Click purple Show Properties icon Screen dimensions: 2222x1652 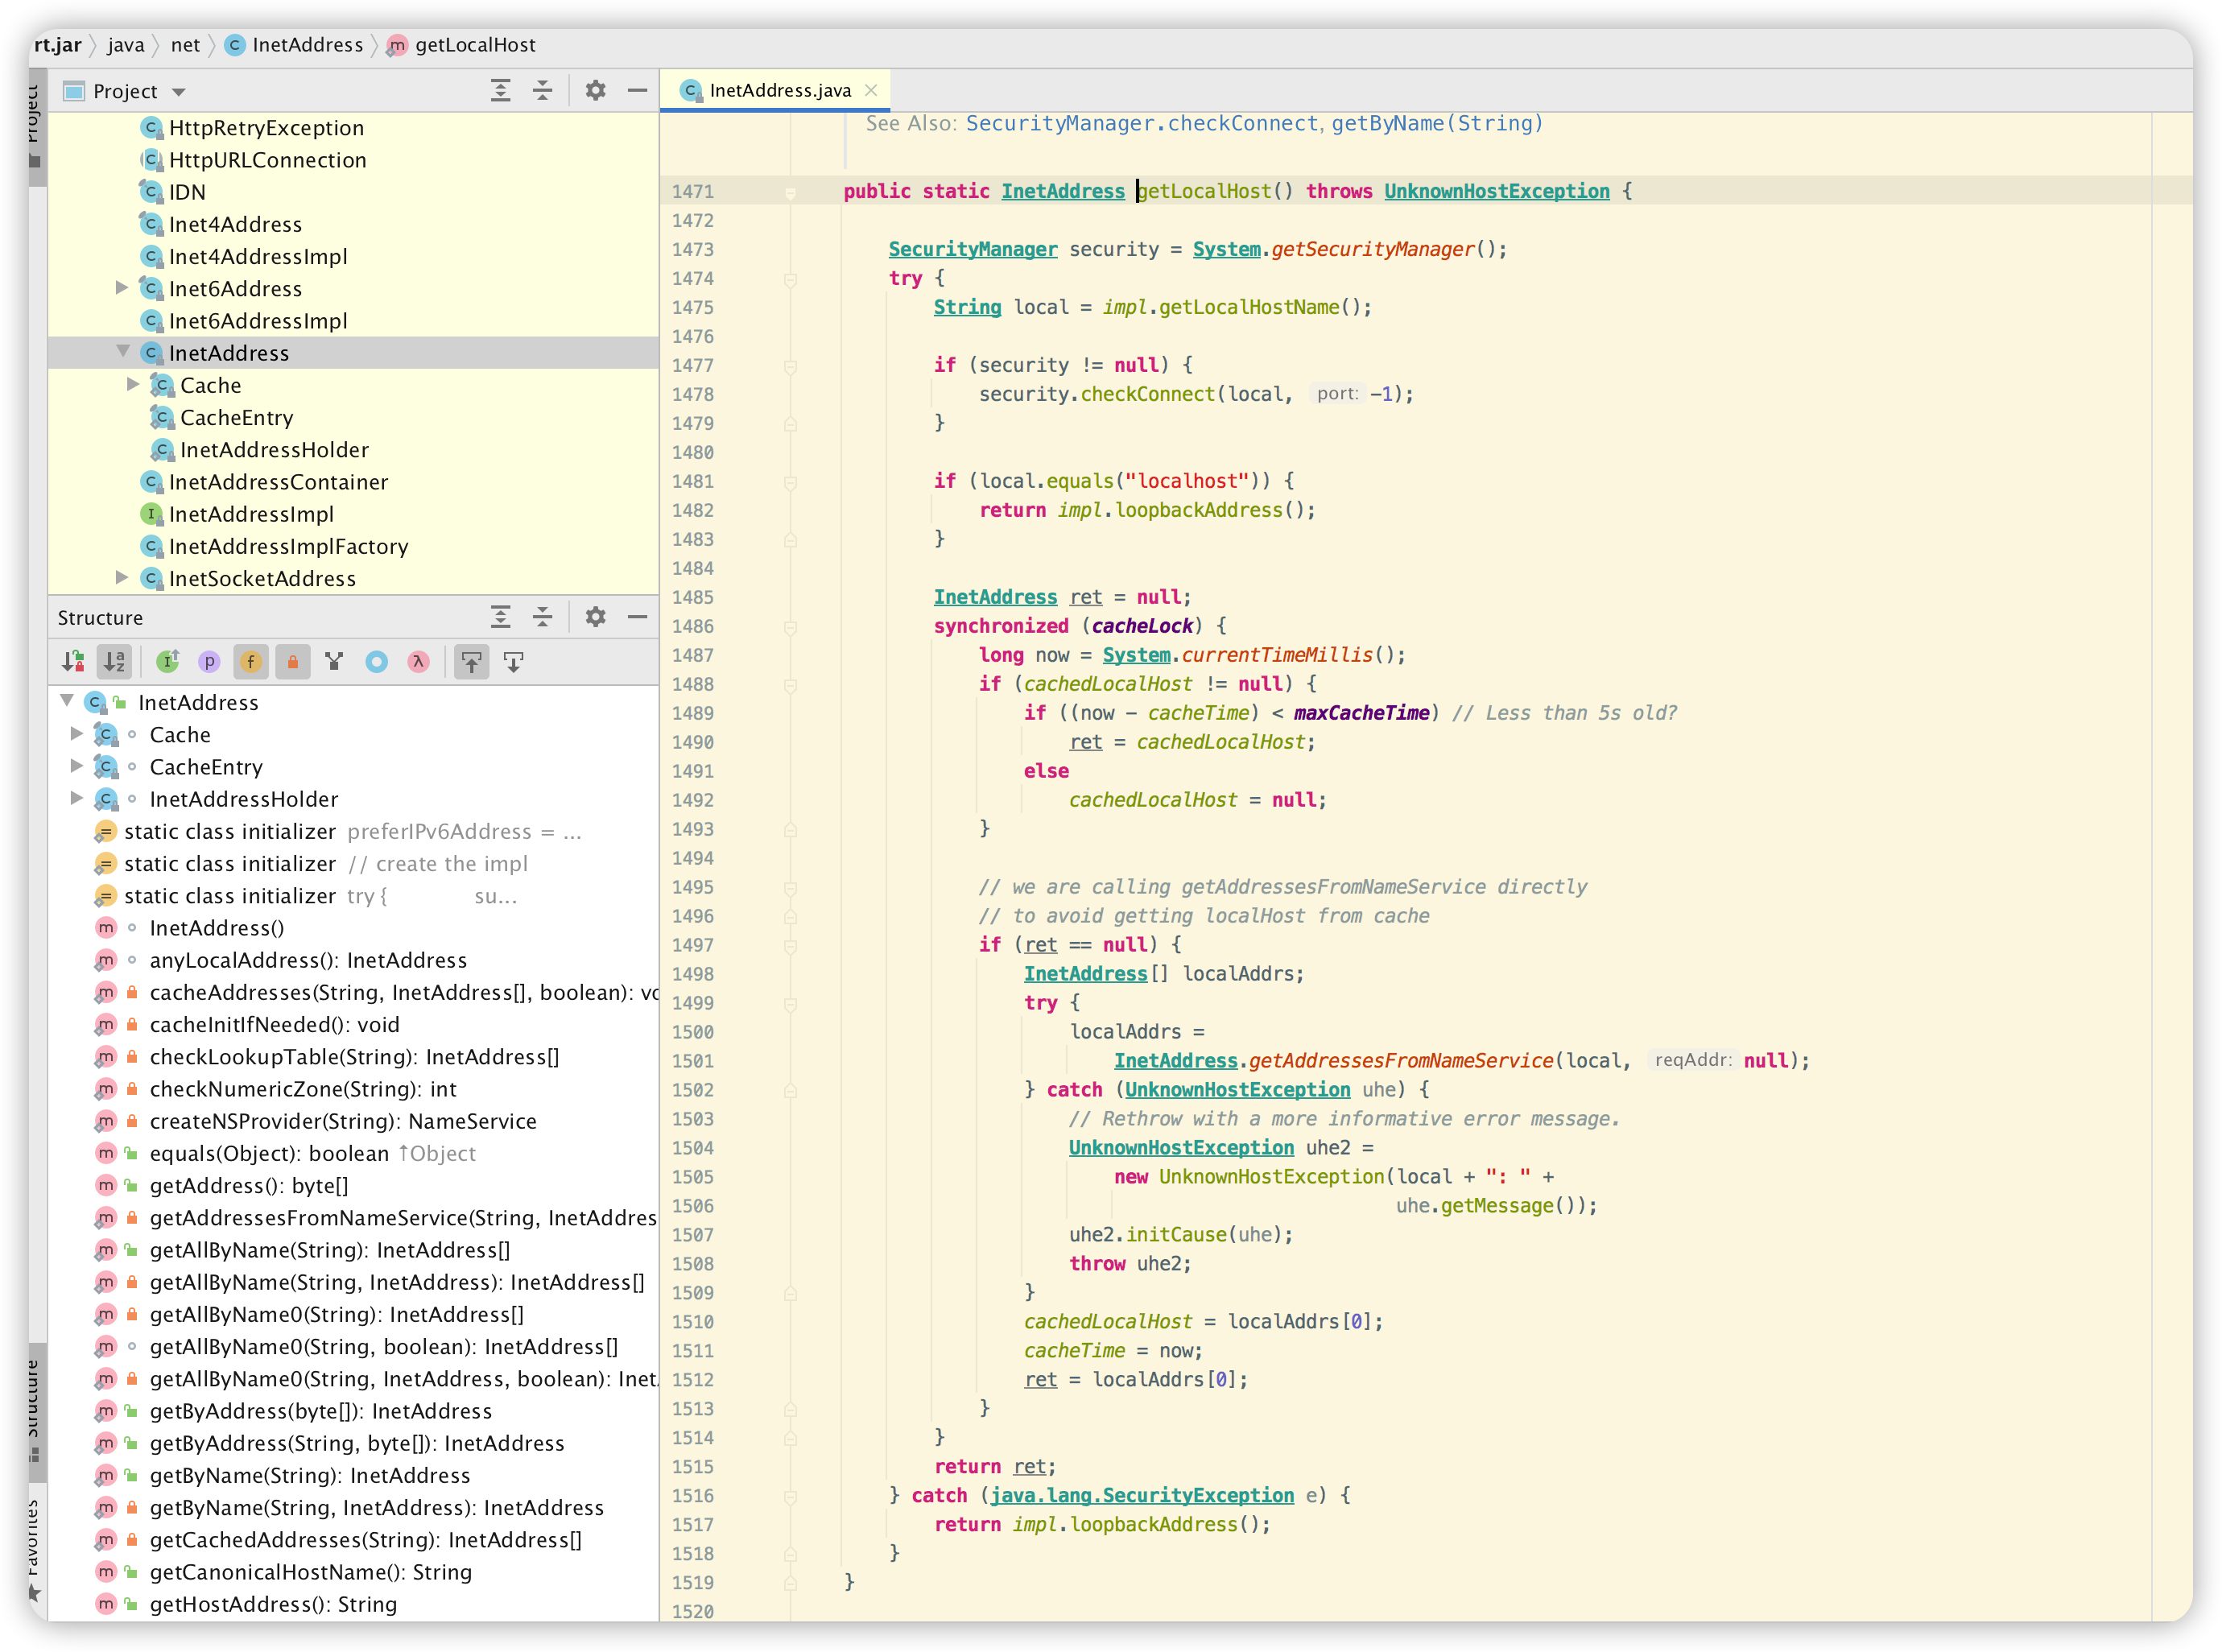[x=209, y=661]
